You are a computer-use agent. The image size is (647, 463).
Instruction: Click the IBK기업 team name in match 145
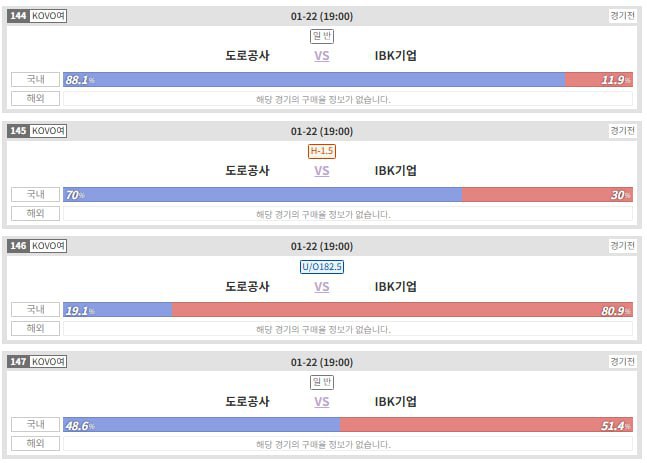(x=396, y=171)
